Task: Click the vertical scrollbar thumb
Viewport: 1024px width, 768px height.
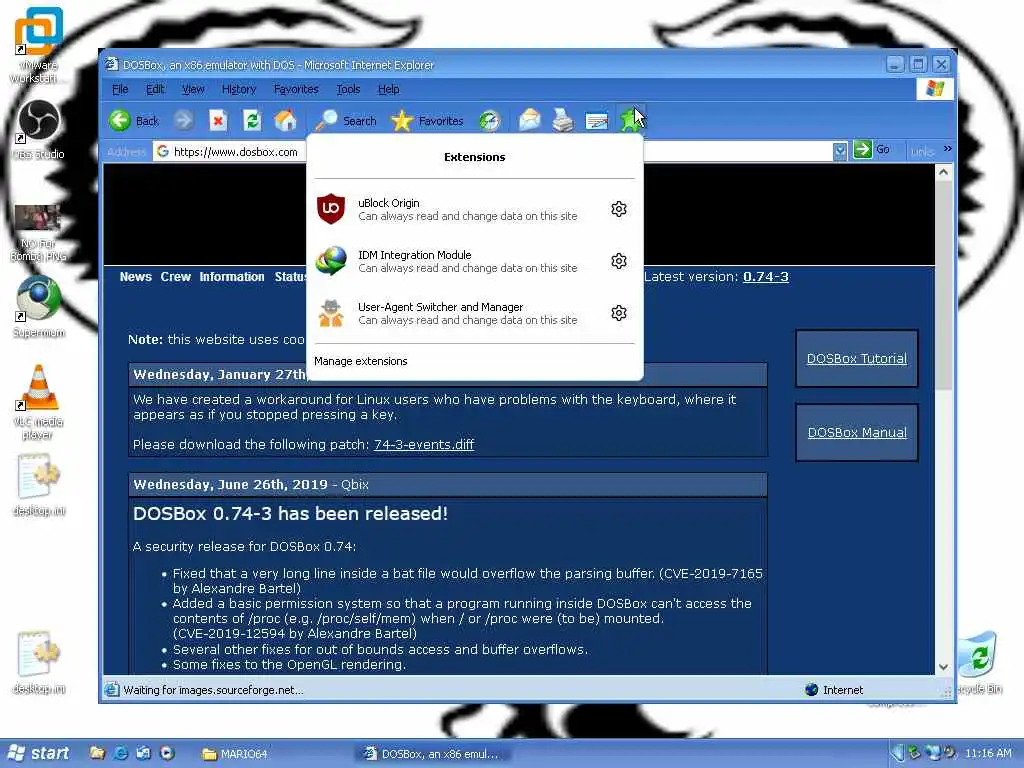Action: coord(943,286)
